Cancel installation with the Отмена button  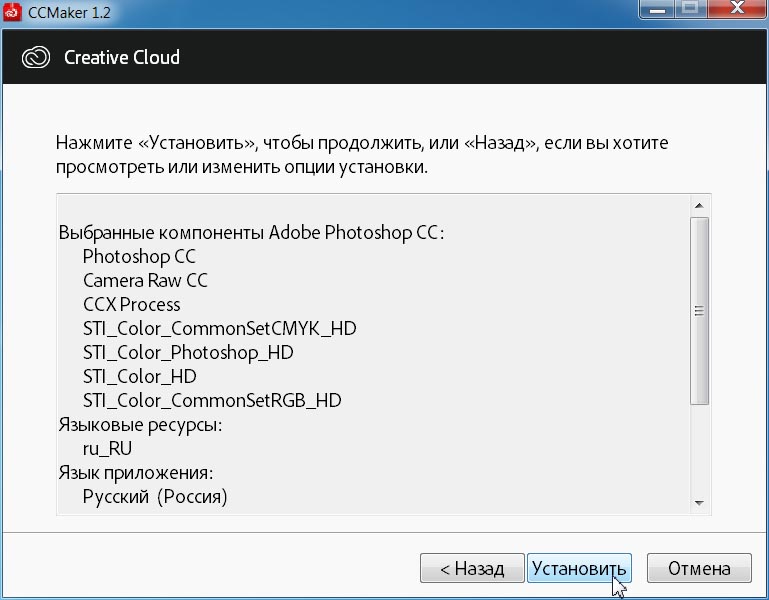point(699,568)
